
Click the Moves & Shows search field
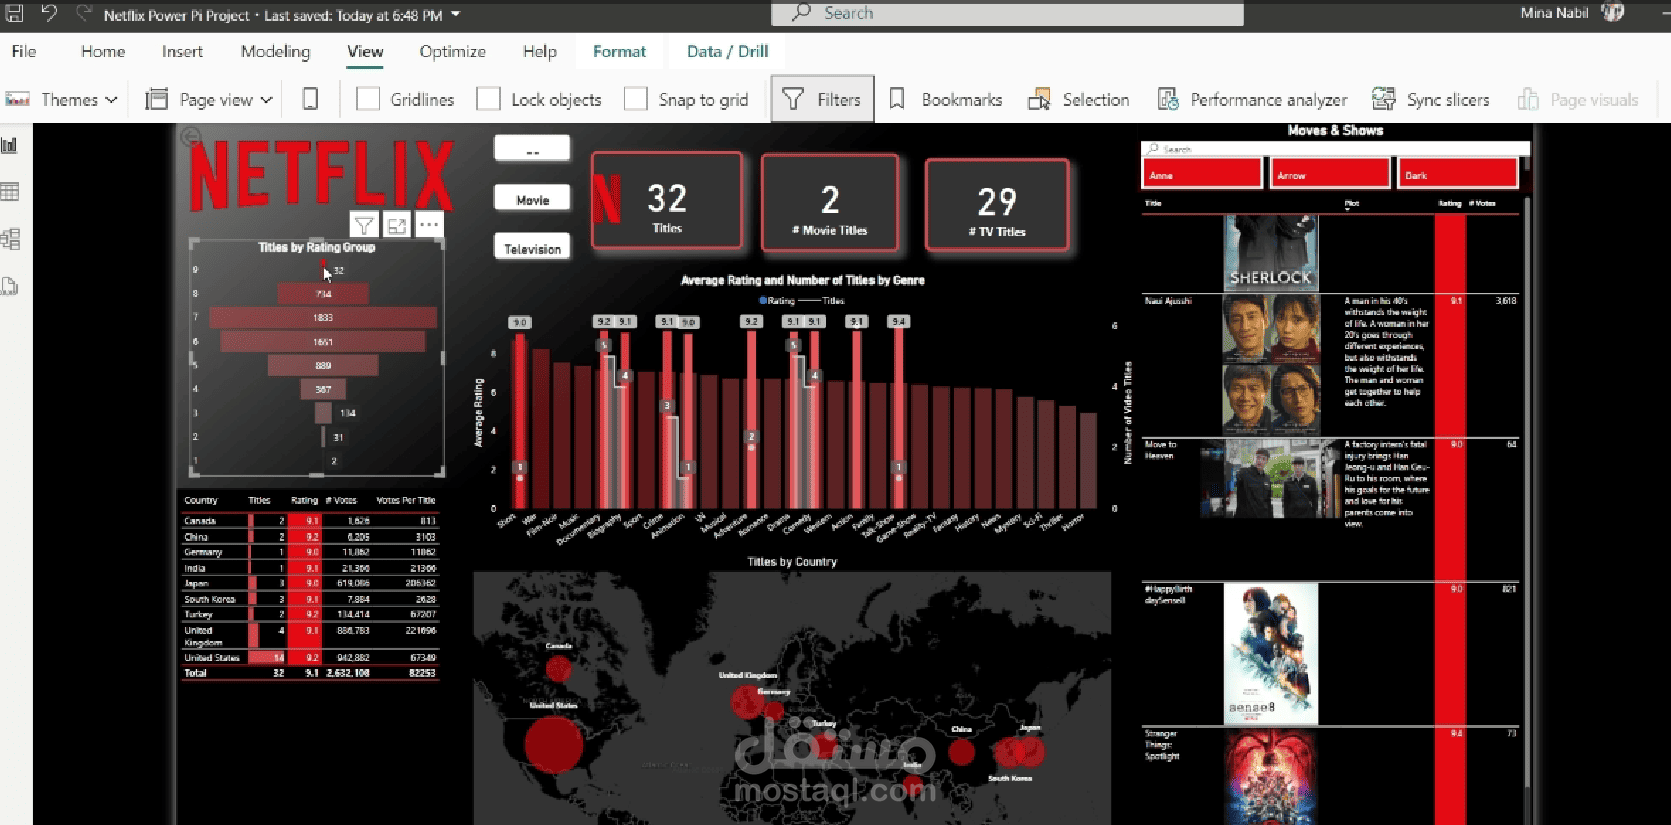point(1335,149)
